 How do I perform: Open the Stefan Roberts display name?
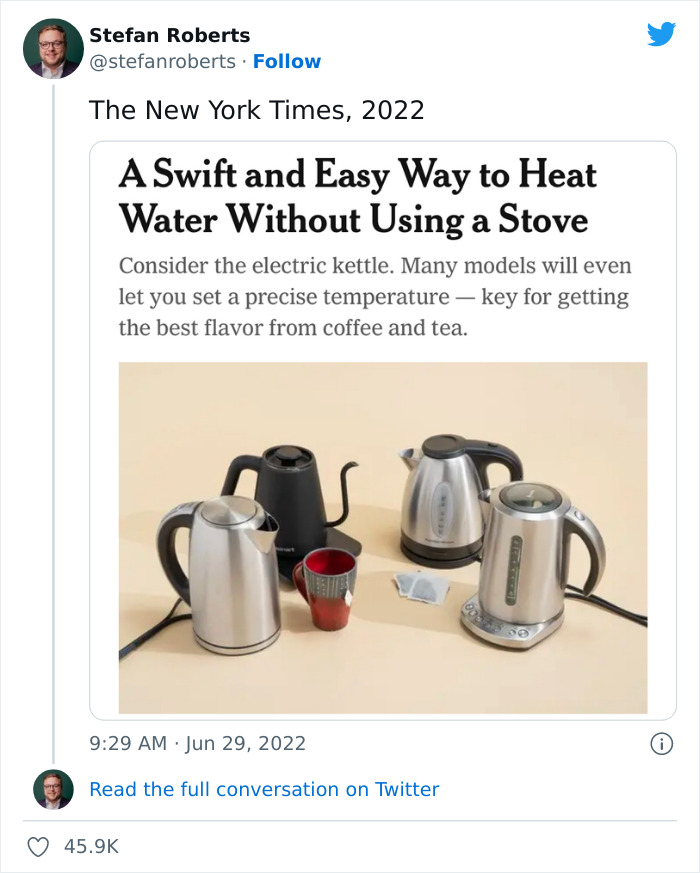(x=170, y=35)
